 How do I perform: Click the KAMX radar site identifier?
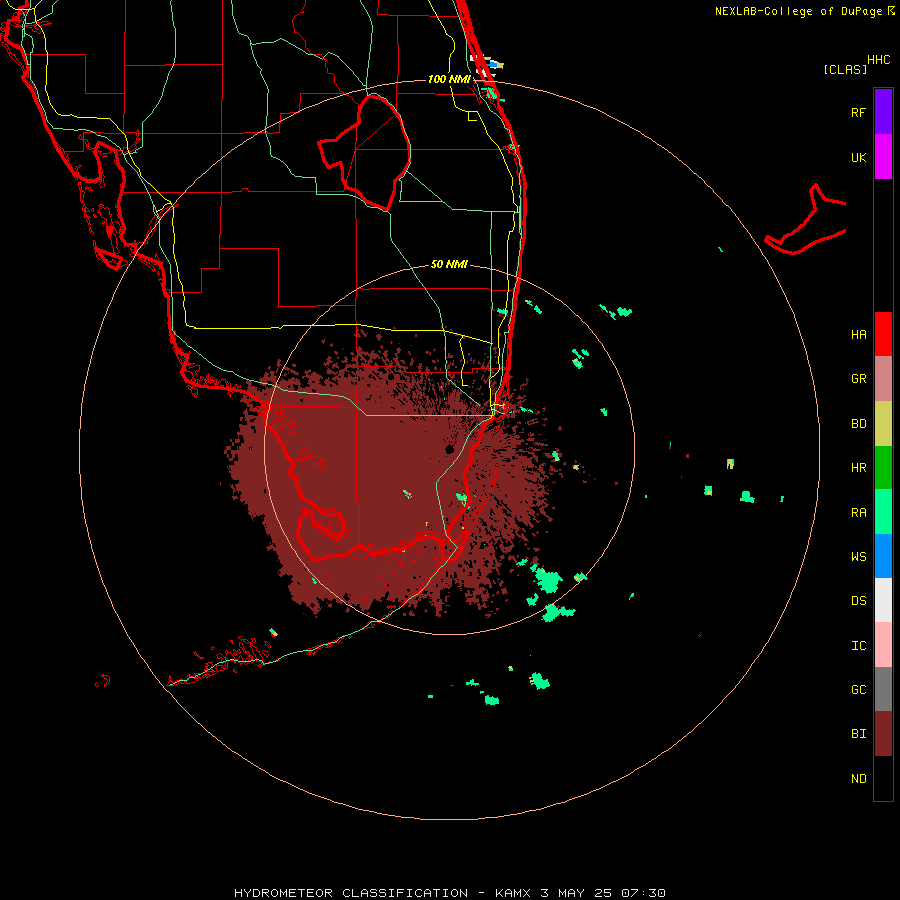pos(513,893)
